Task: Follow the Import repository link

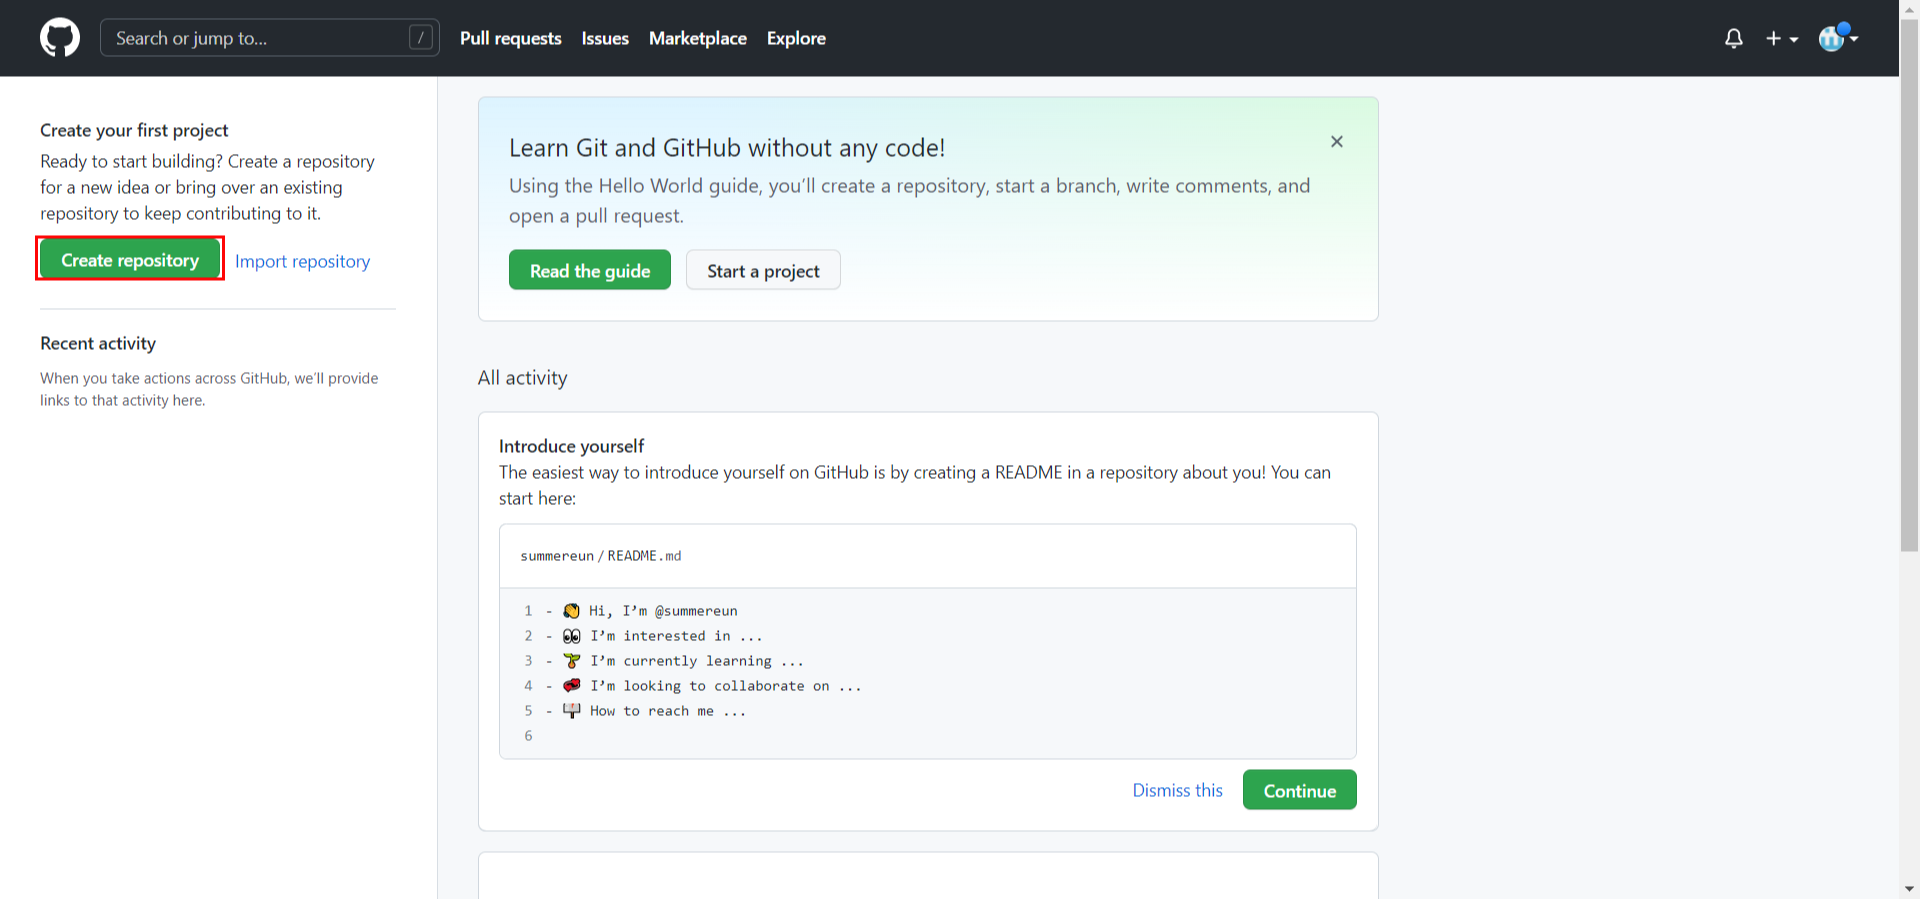Action: [302, 261]
